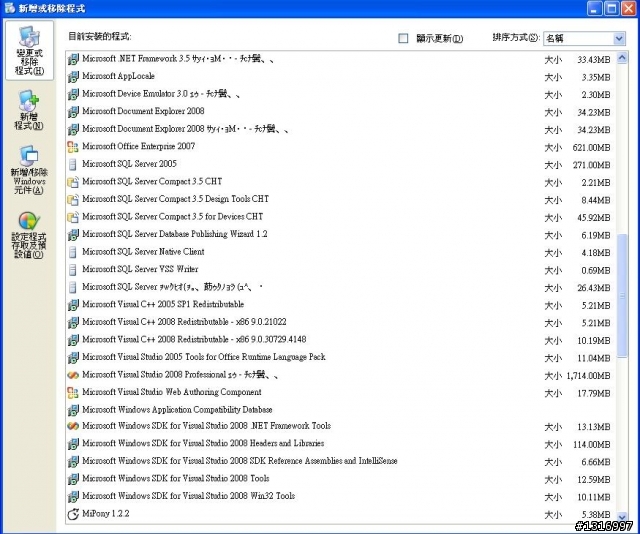Viewport: 640px width, 534px height.
Task: Click Windows Application Compatibility Database icon
Action: [x=73, y=409]
